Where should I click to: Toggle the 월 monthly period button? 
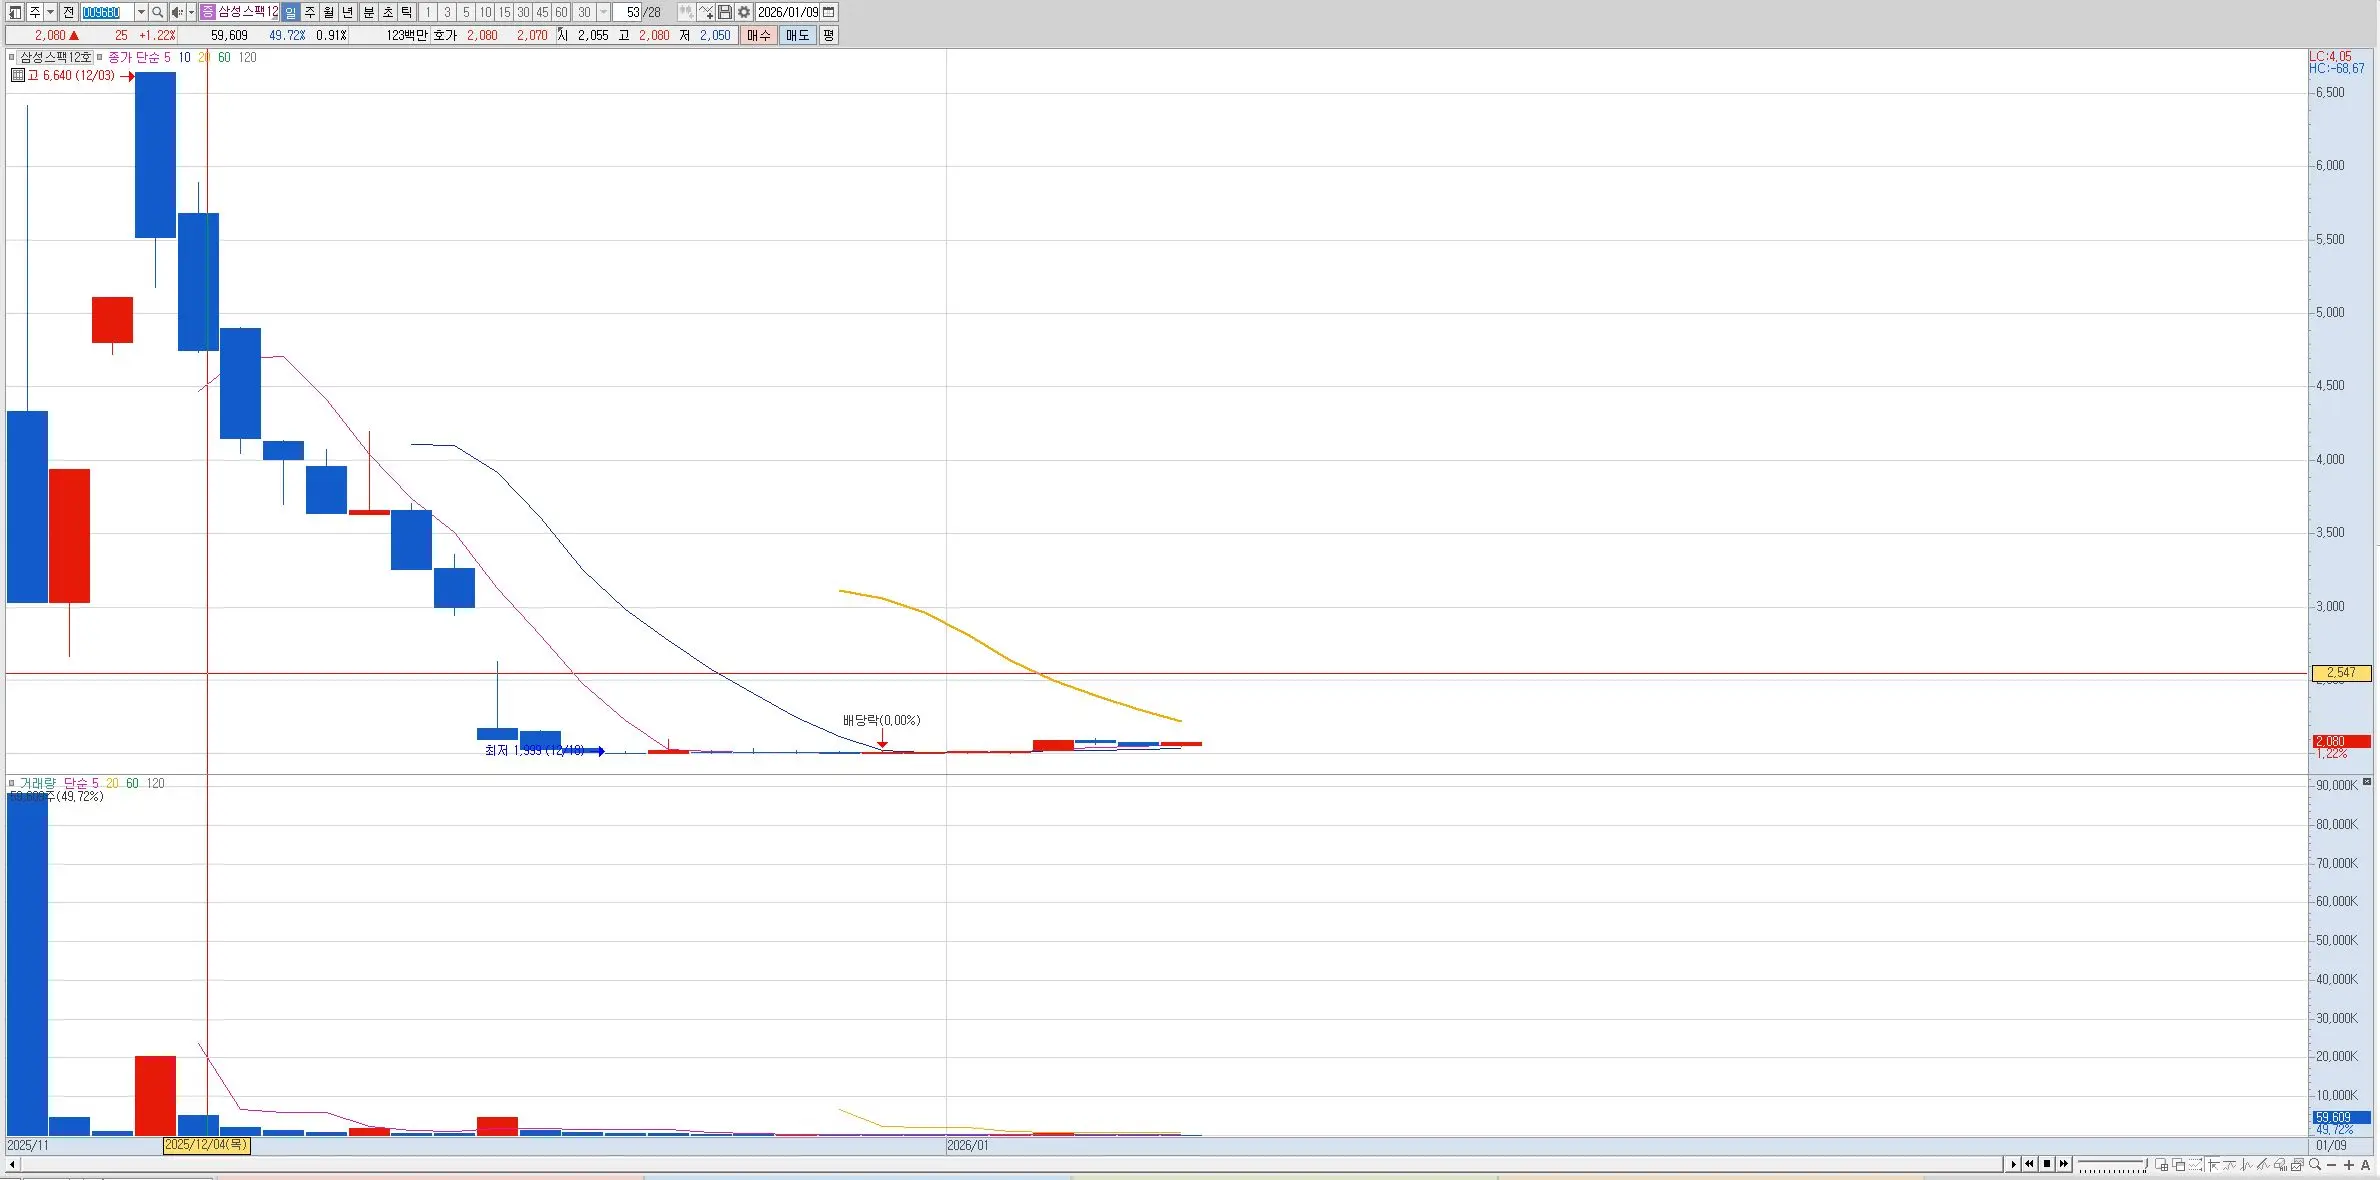[328, 12]
